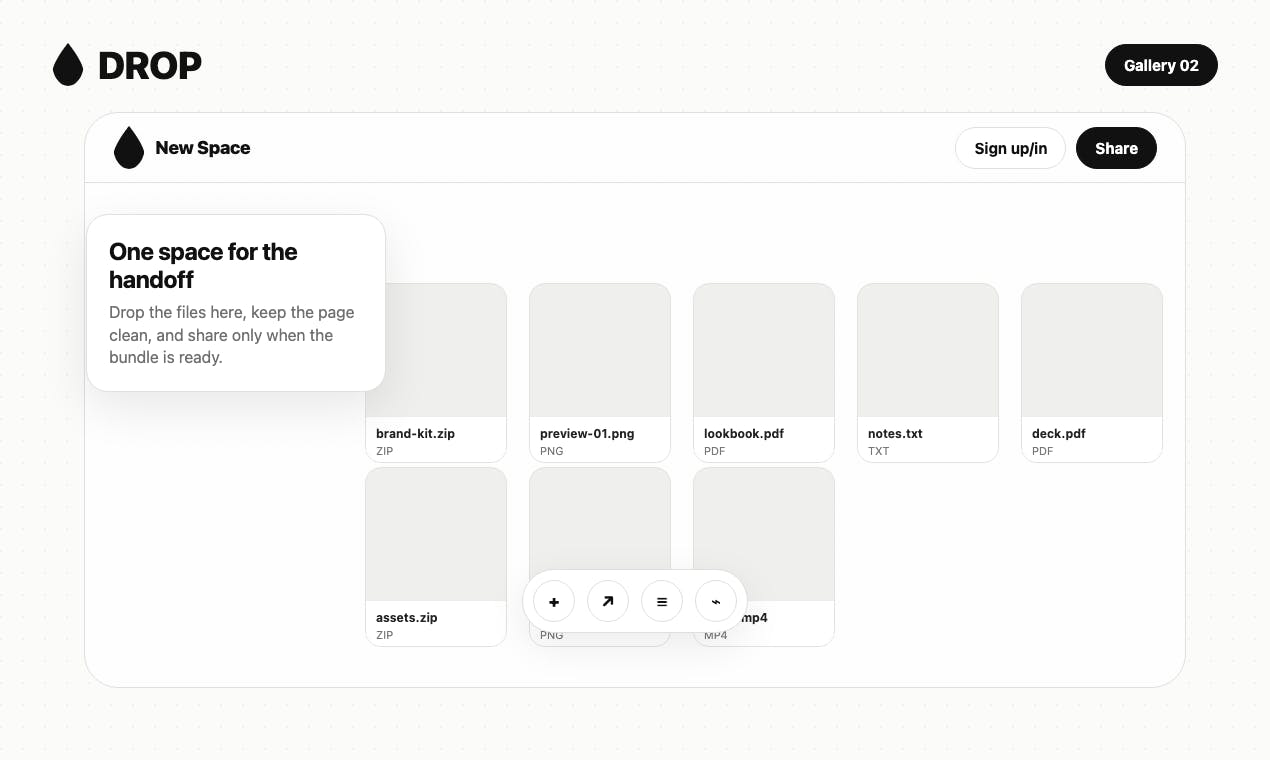Click the diagonal arrow icon in floating toolbar
This screenshot has height=760, width=1270.
pos(608,602)
